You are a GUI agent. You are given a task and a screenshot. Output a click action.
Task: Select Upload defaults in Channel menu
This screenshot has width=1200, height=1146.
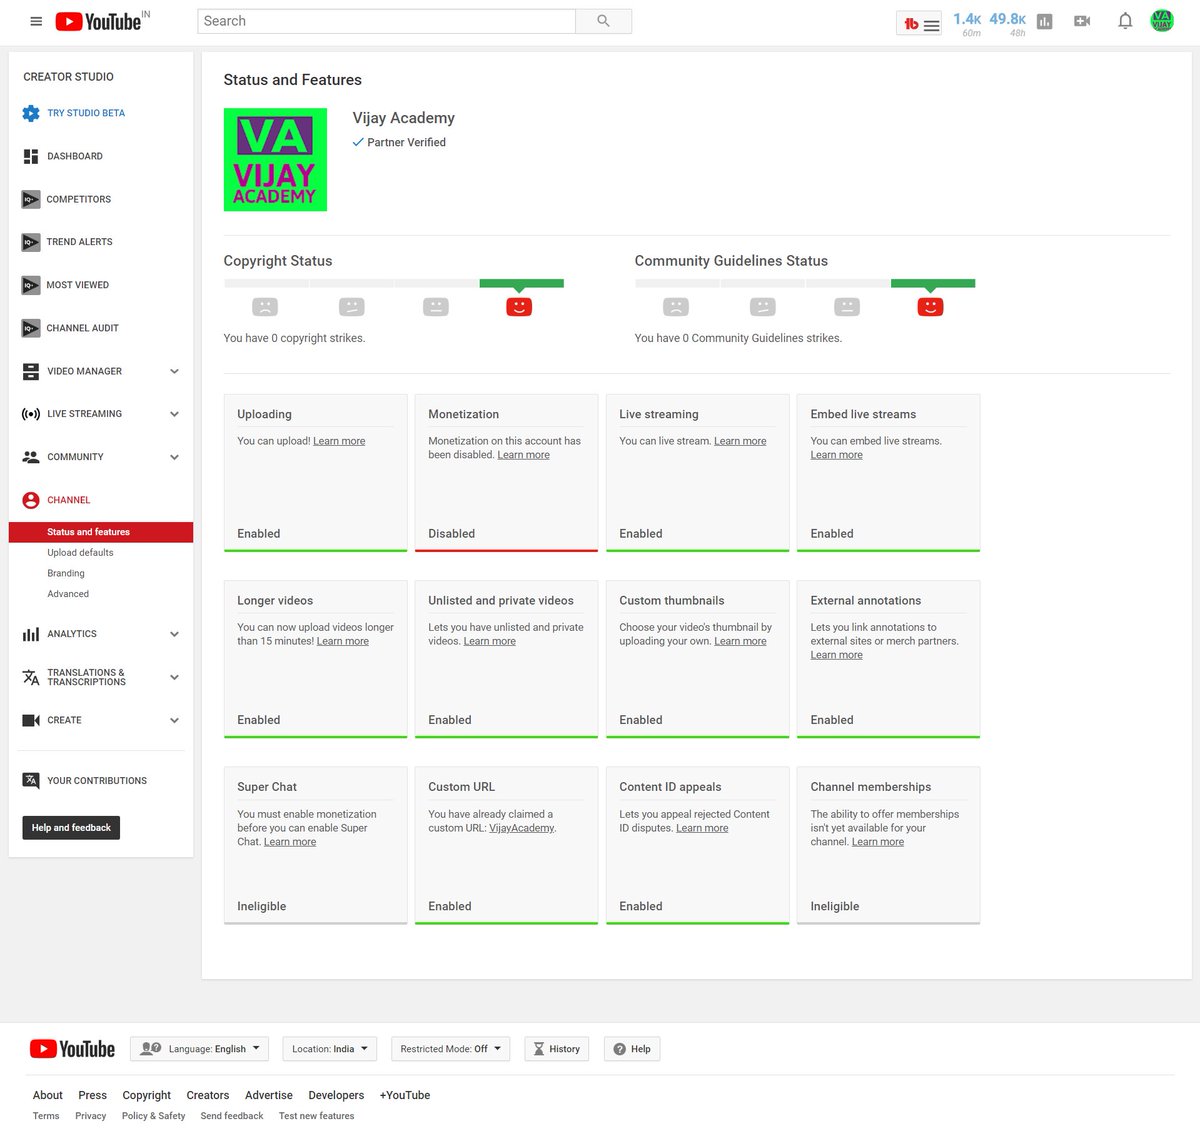click(x=80, y=553)
